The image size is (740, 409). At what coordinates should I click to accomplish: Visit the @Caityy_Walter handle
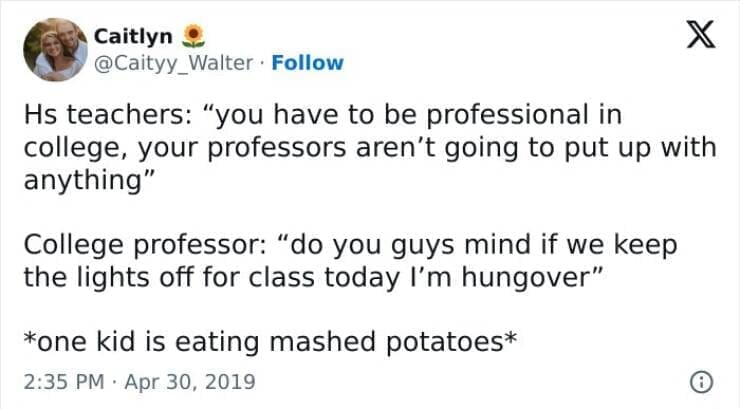(x=174, y=62)
